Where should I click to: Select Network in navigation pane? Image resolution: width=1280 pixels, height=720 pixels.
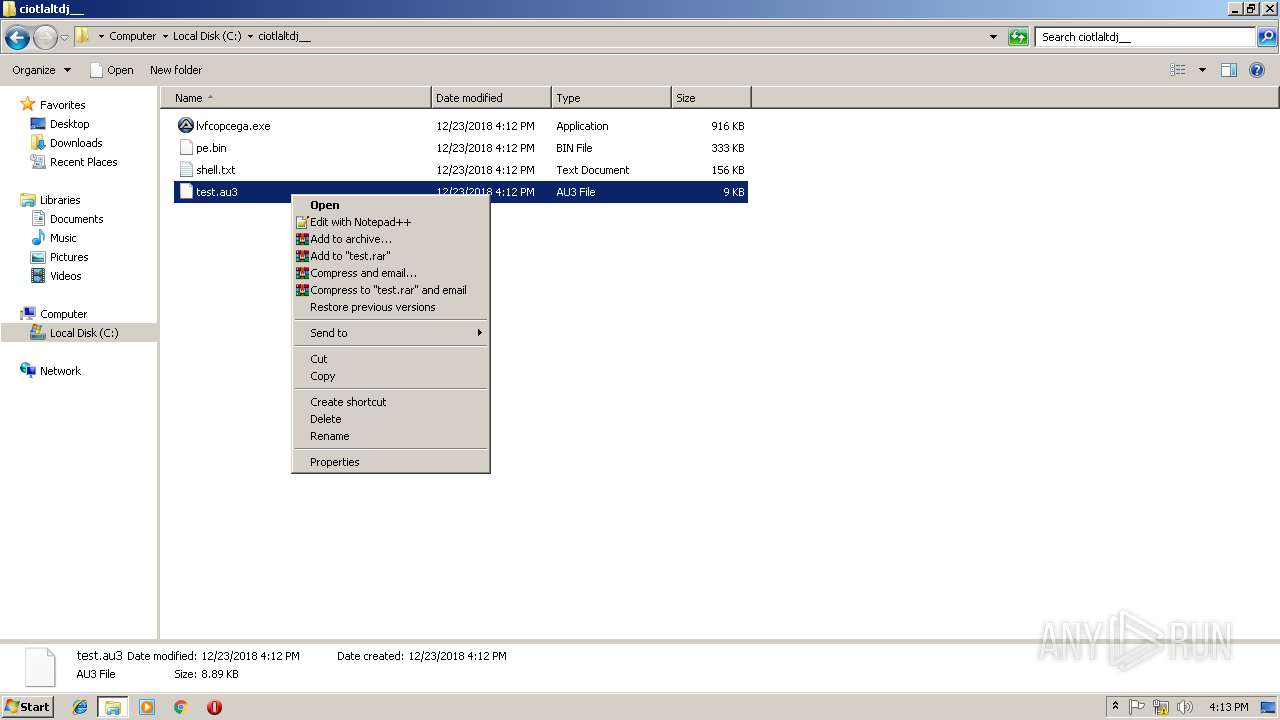[x=60, y=371]
